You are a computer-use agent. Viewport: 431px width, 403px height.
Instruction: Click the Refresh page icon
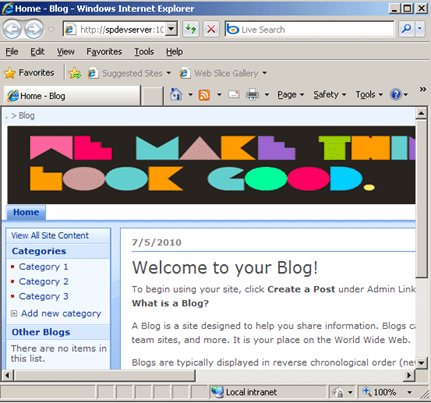[x=191, y=29]
